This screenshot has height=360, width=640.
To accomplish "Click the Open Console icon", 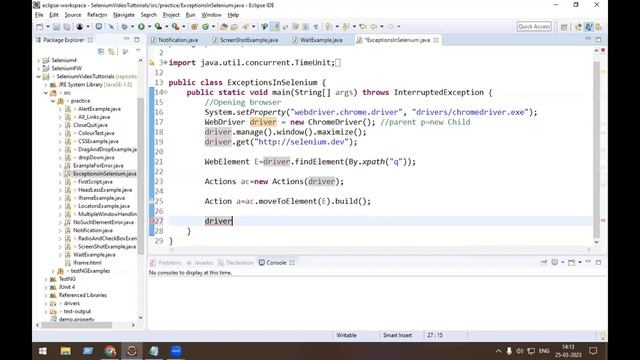I will (572, 262).
